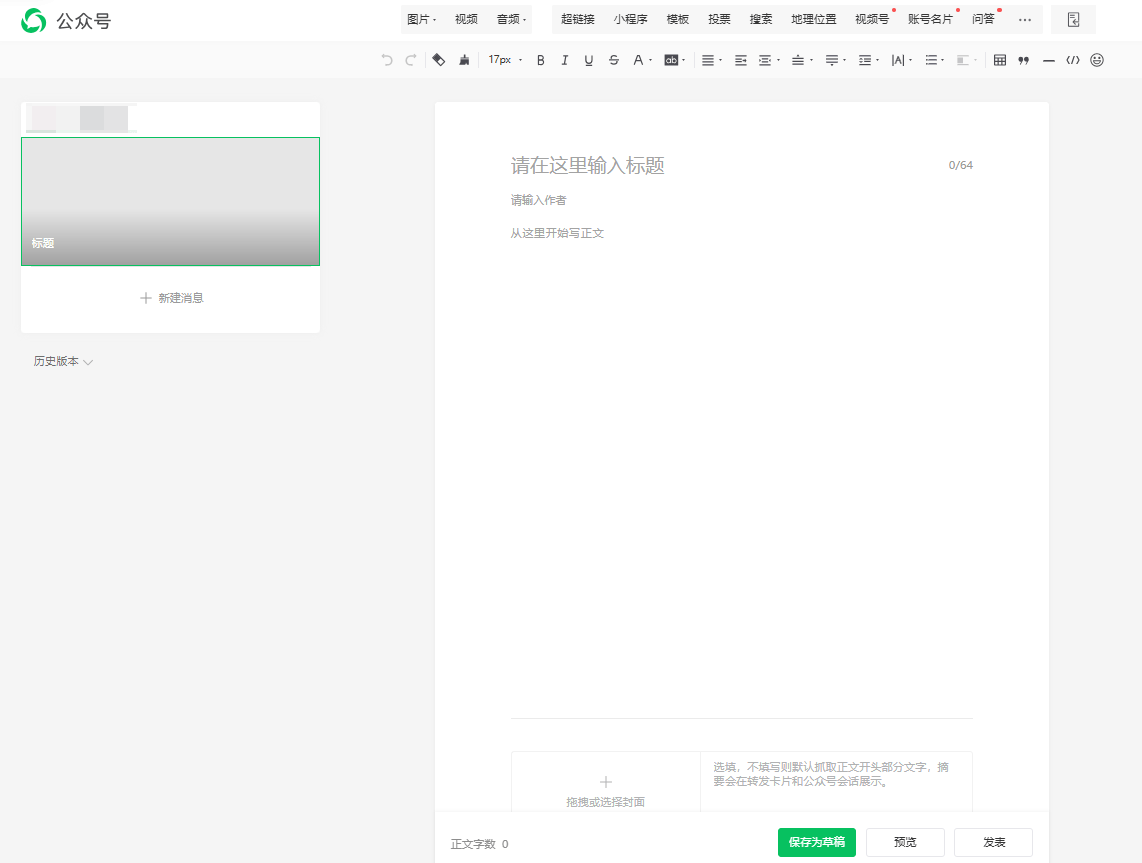The image size is (1142, 863).
Task: Insert a blockquote with the quote icon
Action: [x=1023, y=60]
